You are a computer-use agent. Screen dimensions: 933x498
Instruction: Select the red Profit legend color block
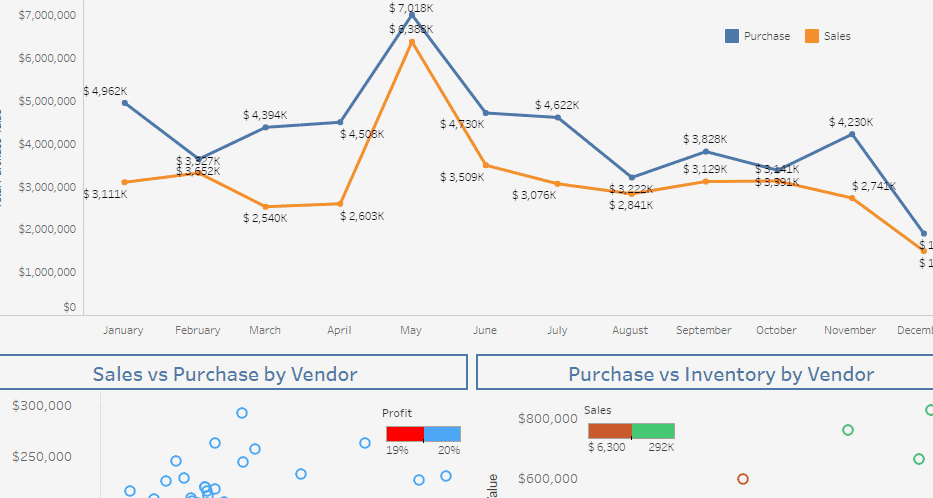pyautogui.click(x=405, y=434)
